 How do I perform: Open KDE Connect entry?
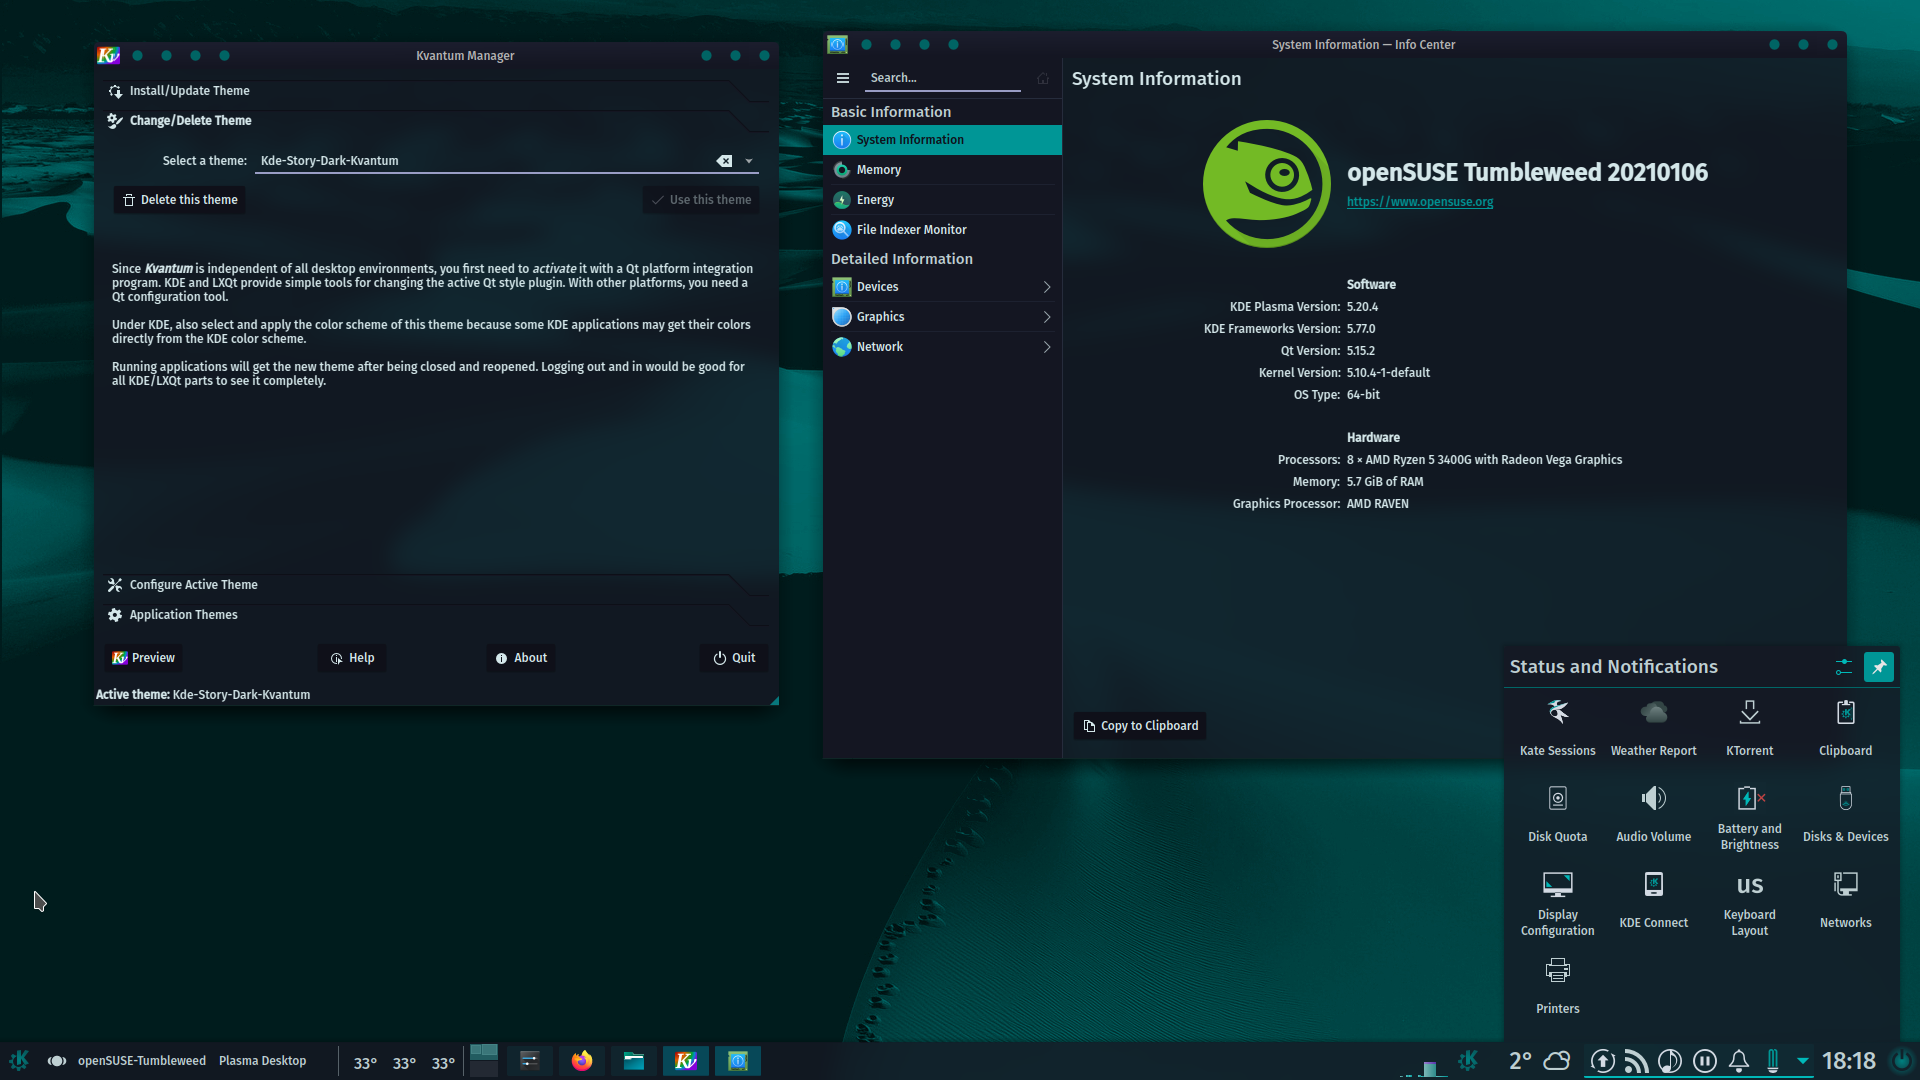pyautogui.click(x=1653, y=900)
